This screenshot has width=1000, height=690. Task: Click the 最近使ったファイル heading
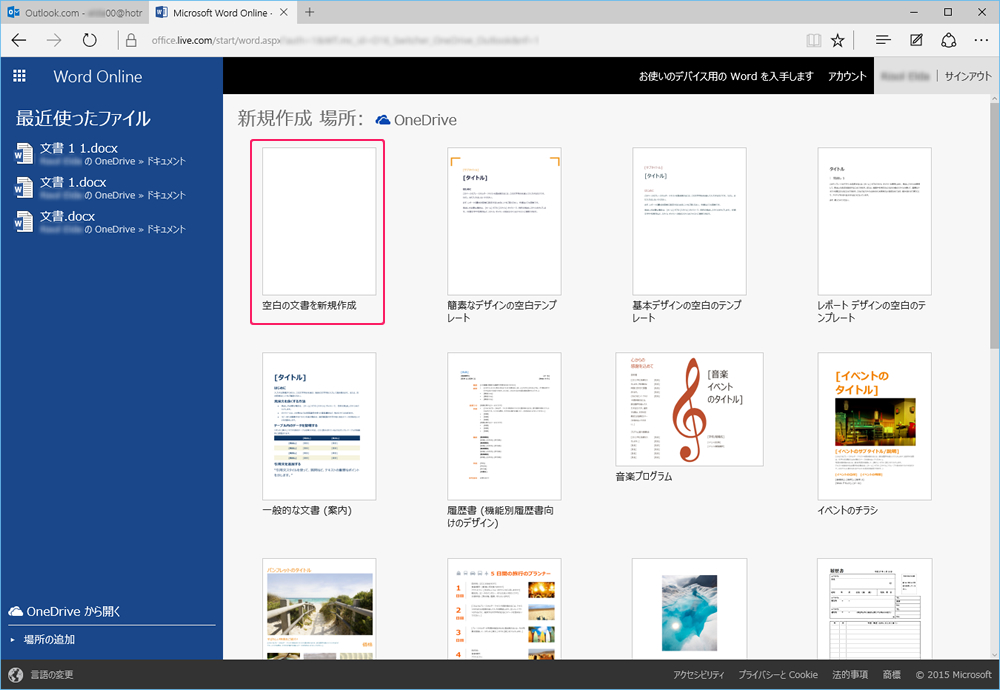[x=83, y=118]
